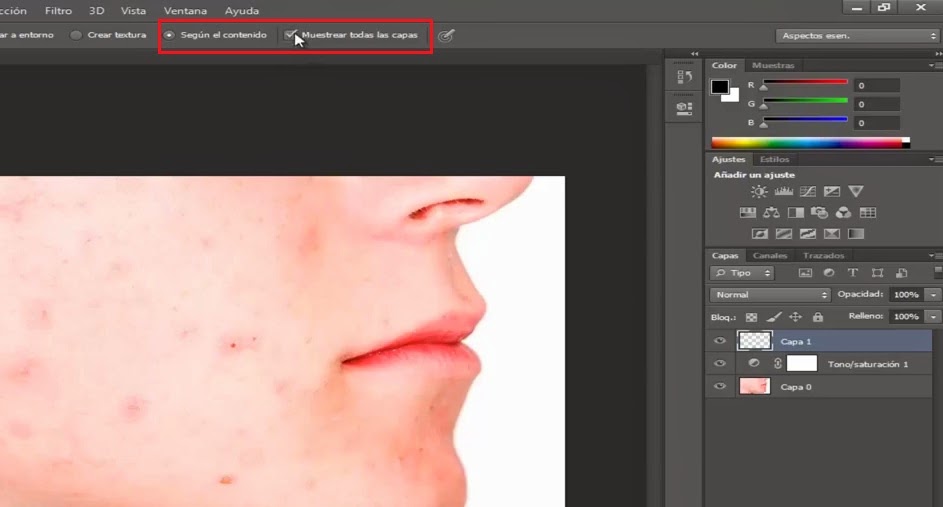This screenshot has height=507, width=943.
Task: Toggle lock all padlock
Action: coord(817,317)
